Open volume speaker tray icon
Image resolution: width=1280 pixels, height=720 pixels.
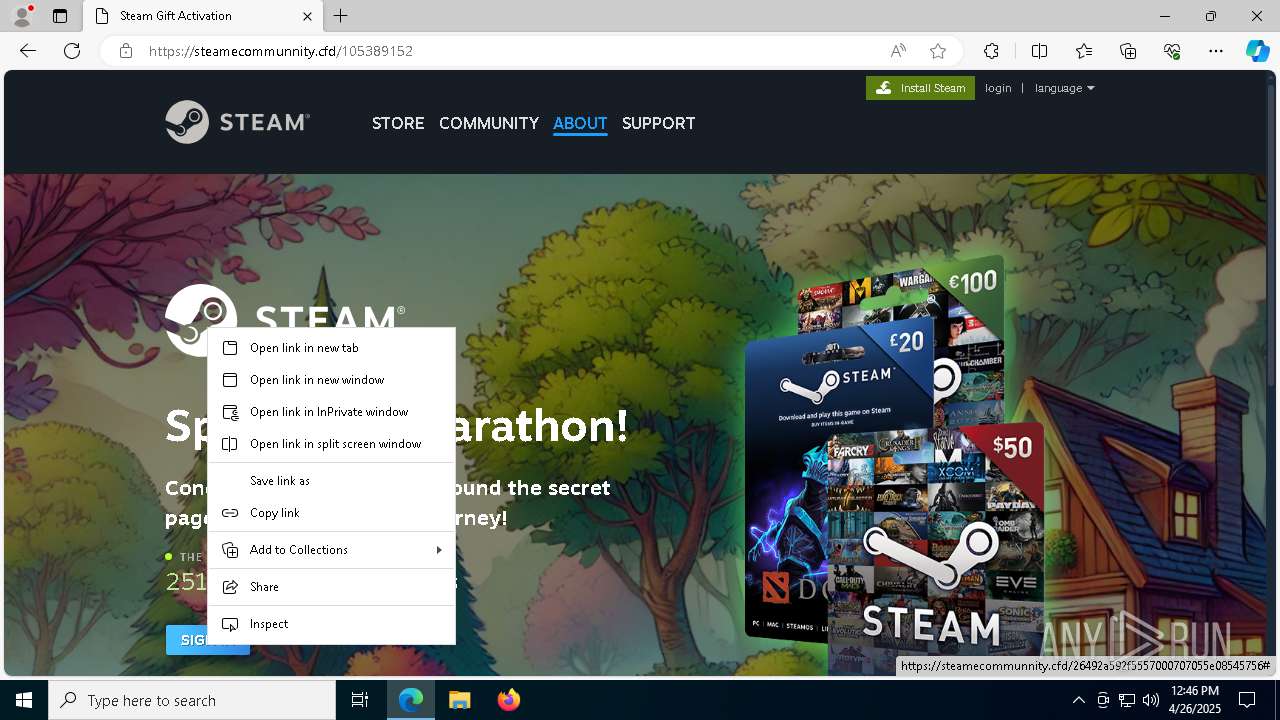pos(1151,700)
